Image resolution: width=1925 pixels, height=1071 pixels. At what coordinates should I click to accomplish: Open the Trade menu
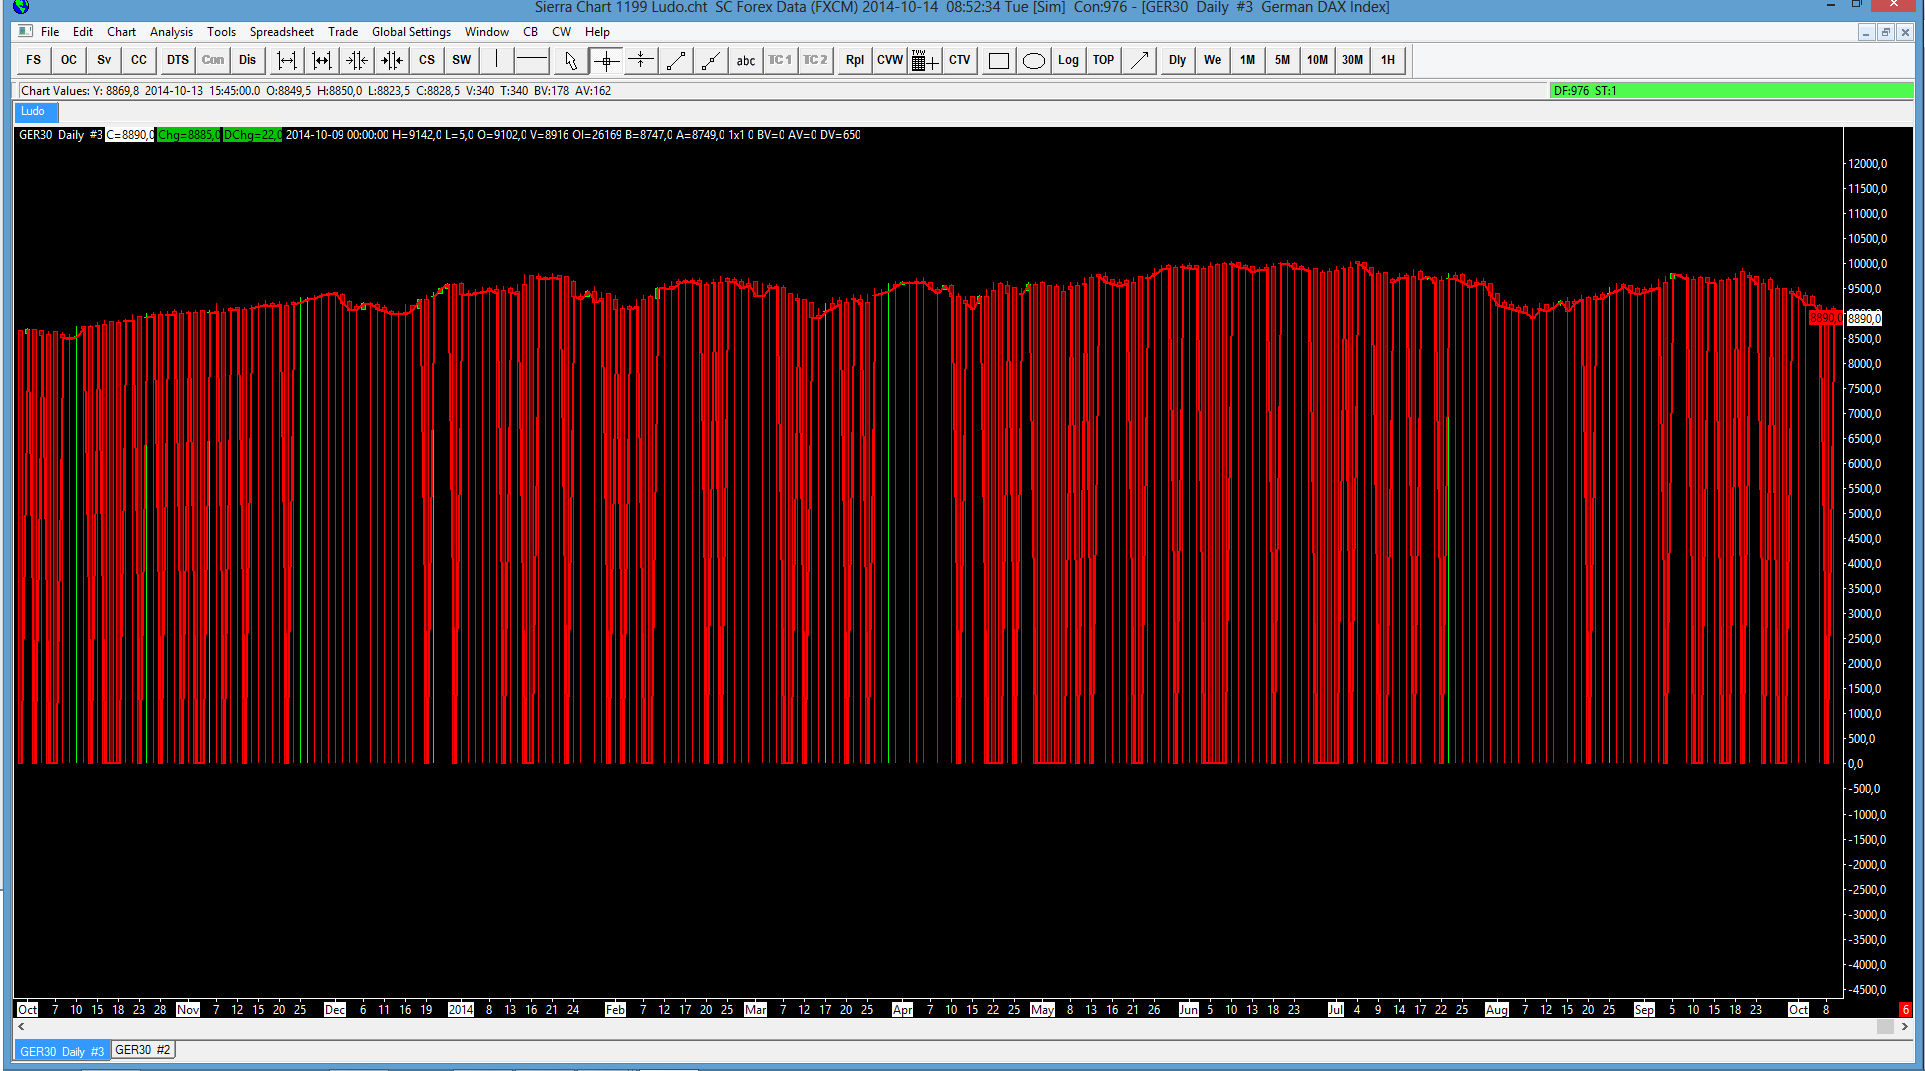342,32
